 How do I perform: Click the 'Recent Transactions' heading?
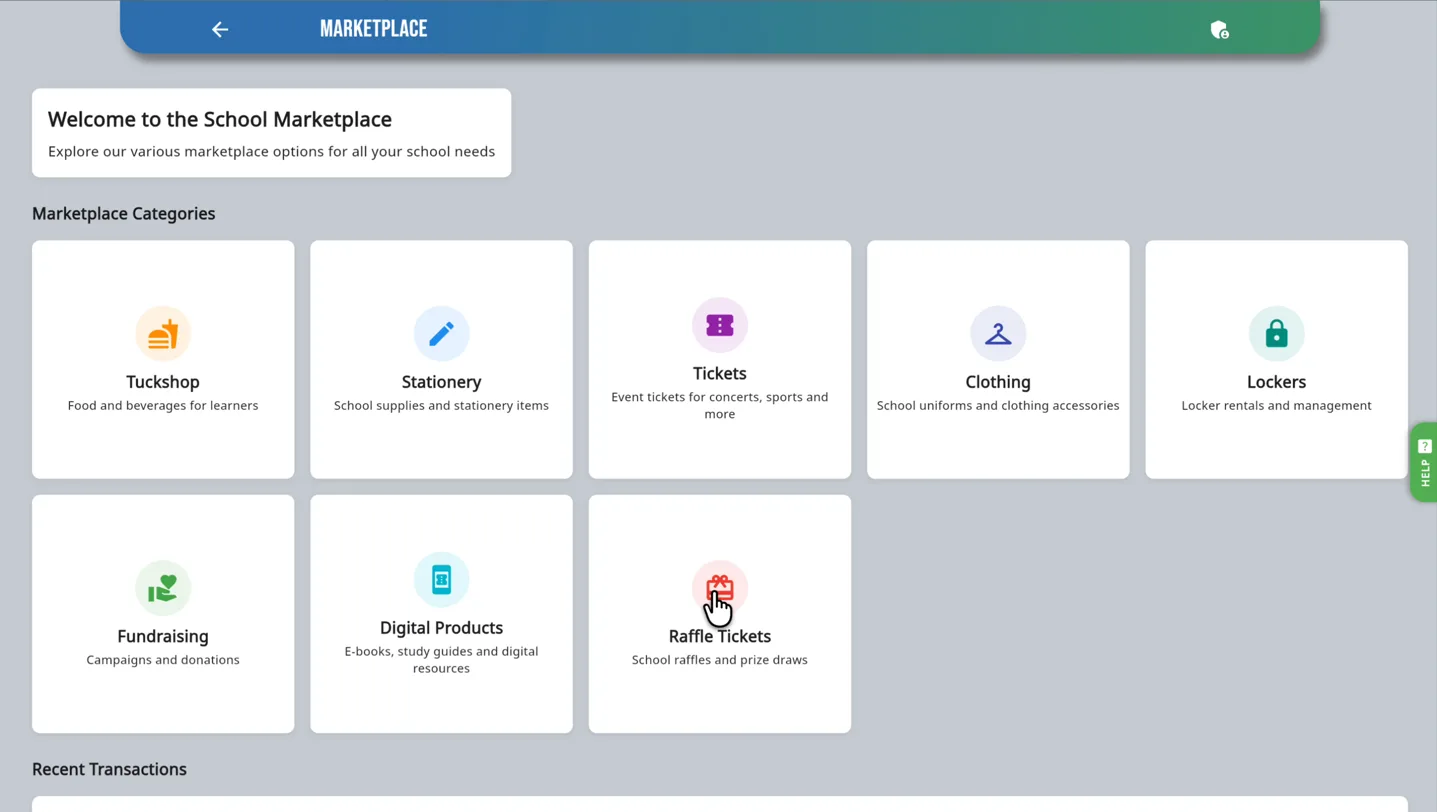[x=109, y=769]
